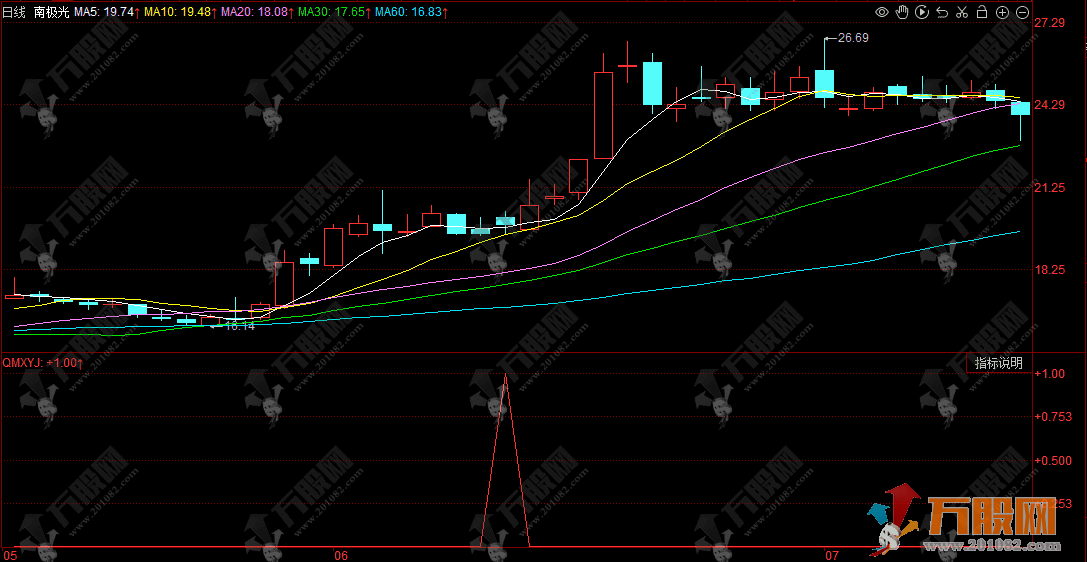The height and width of the screenshot is (562, 1087).
Task: Select the MA30: 17.65 label
Action: coord(333,12)
